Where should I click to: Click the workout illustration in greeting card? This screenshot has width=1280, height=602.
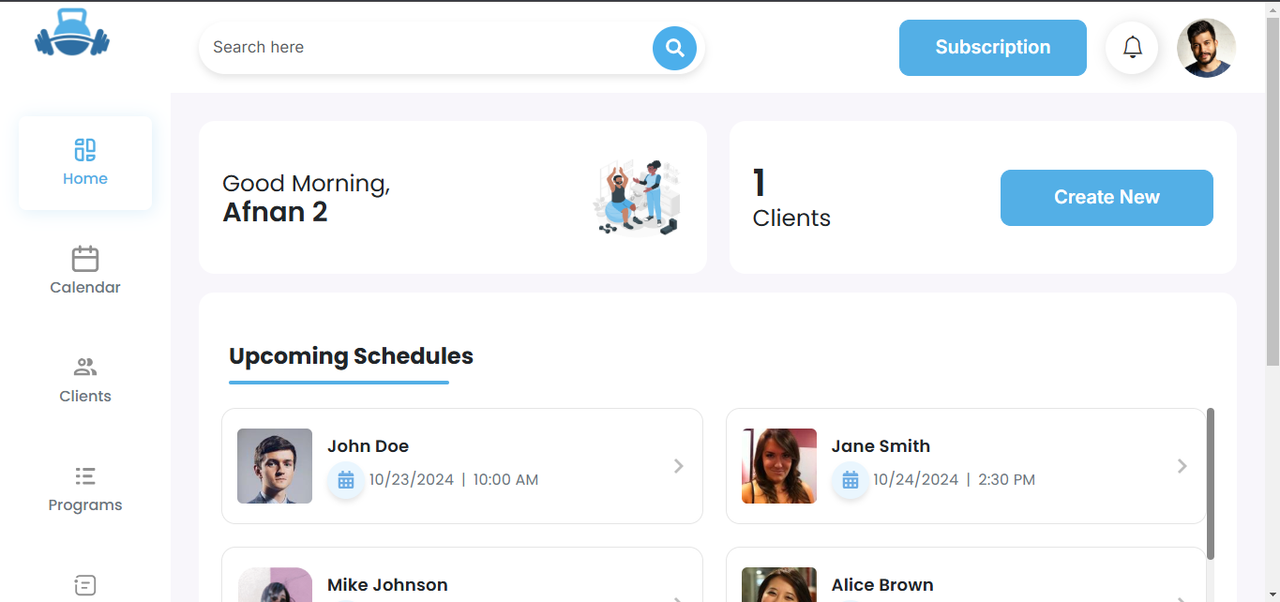[637, 197]
